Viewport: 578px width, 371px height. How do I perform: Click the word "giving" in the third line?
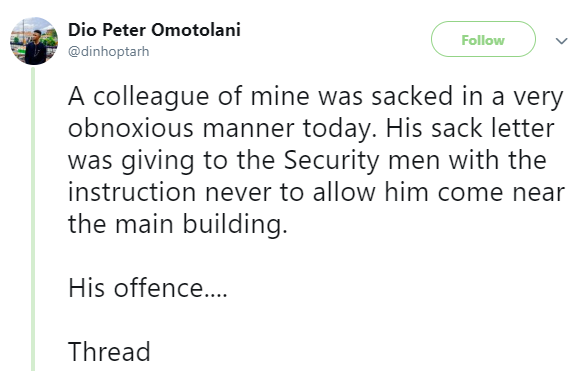tap(158, 161)
